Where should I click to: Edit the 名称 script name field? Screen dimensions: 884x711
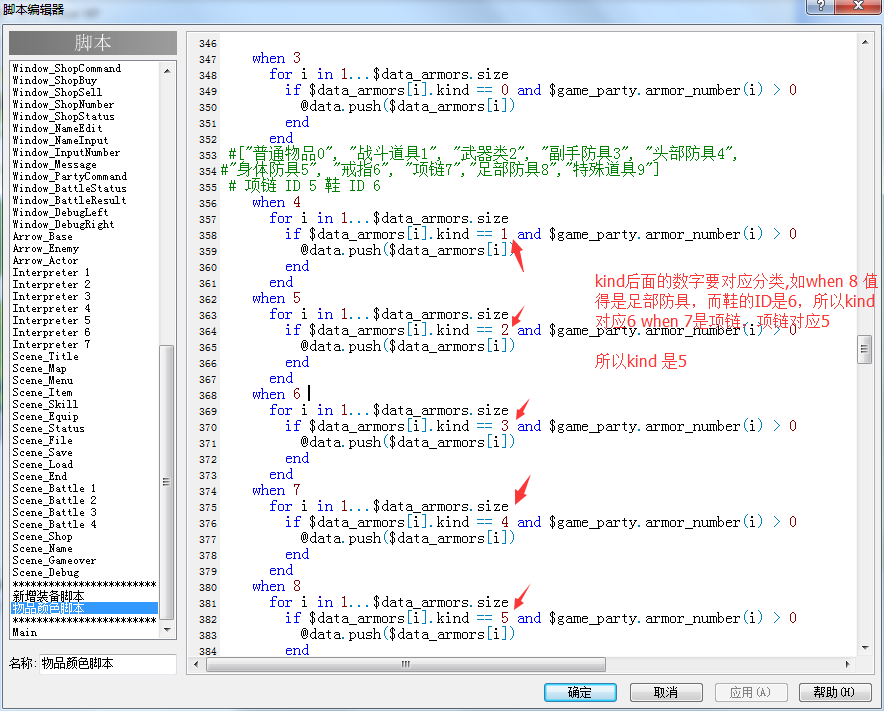(108, 664)
